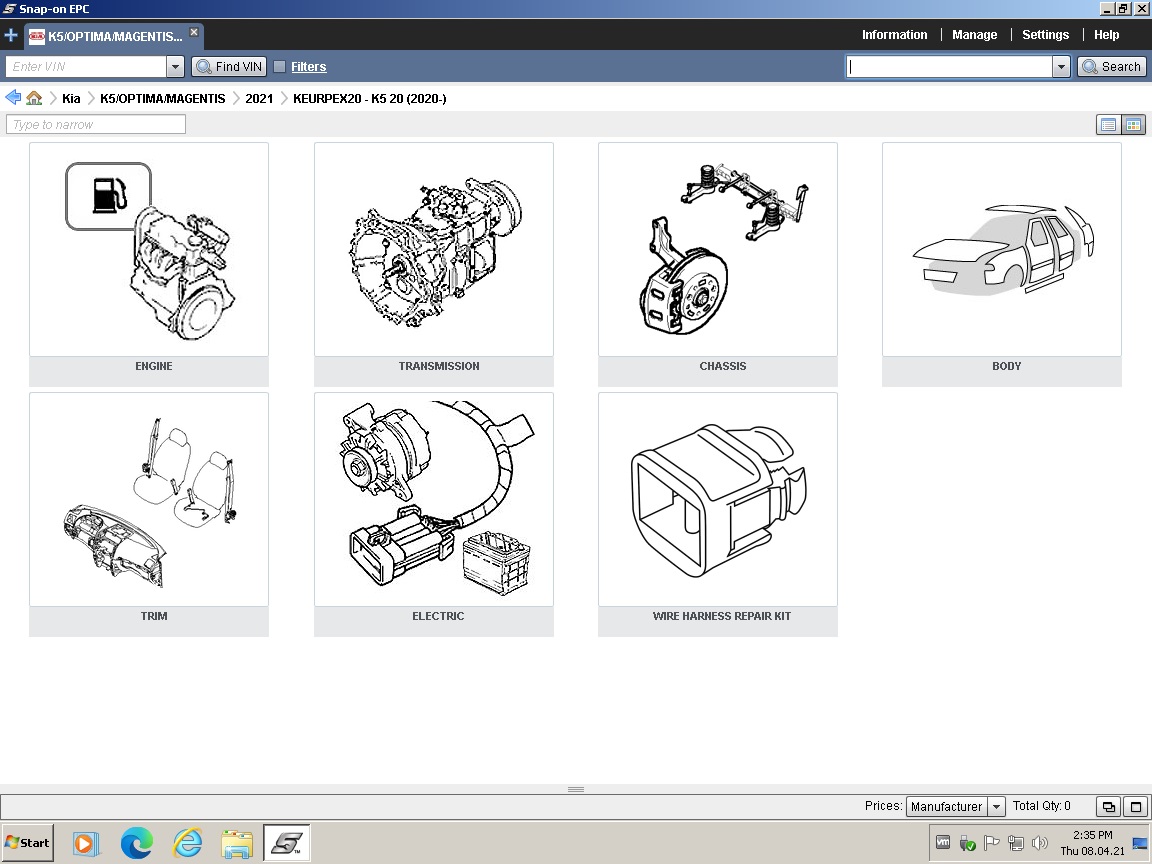The width and height of the screenshot is (1152, 864).
Task: Click the TRANSMISSION label
Action: (439, 366)
